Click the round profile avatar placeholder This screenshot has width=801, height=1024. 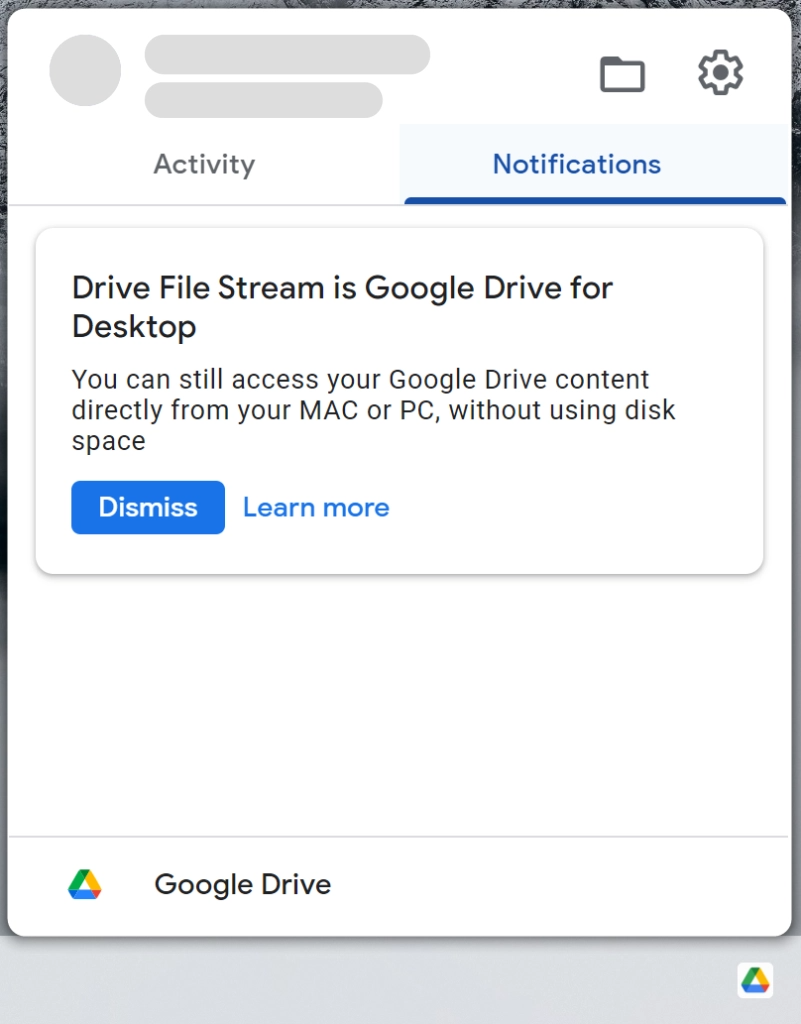tap(85, 71)
